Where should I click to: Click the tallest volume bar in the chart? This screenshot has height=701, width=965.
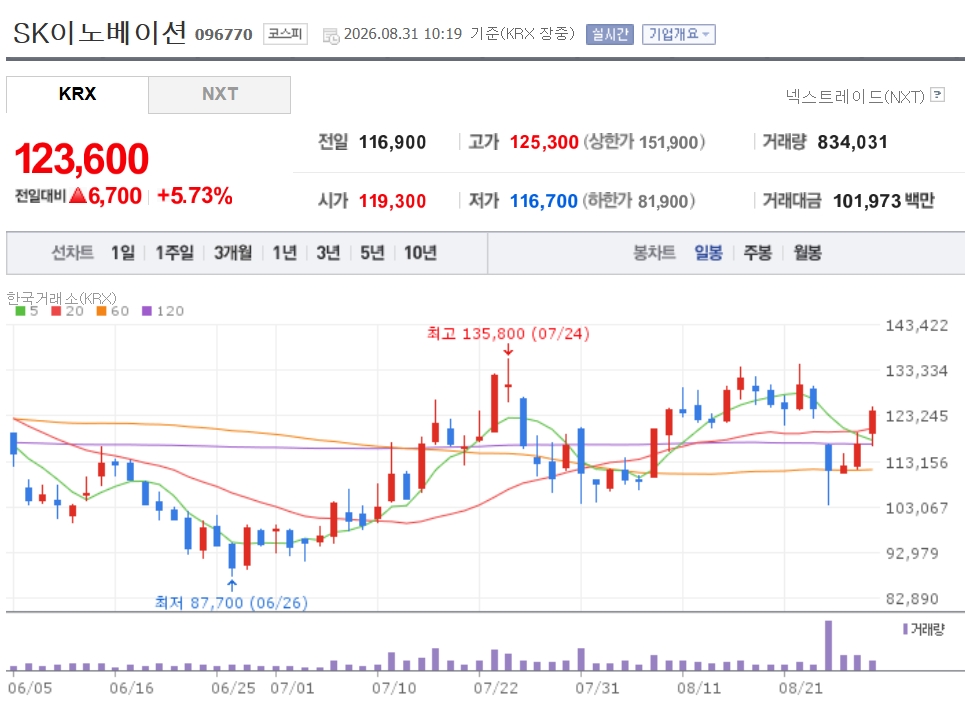828,645
